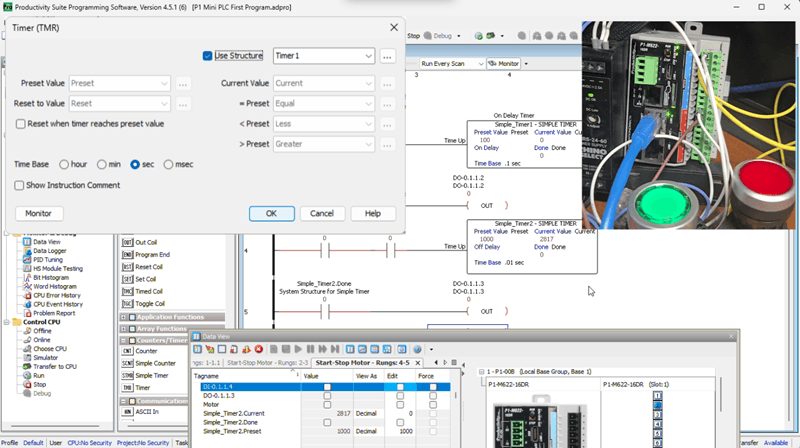Open Data View in the project tree
The image size is (800, 448).
click(x=46, y=242)
